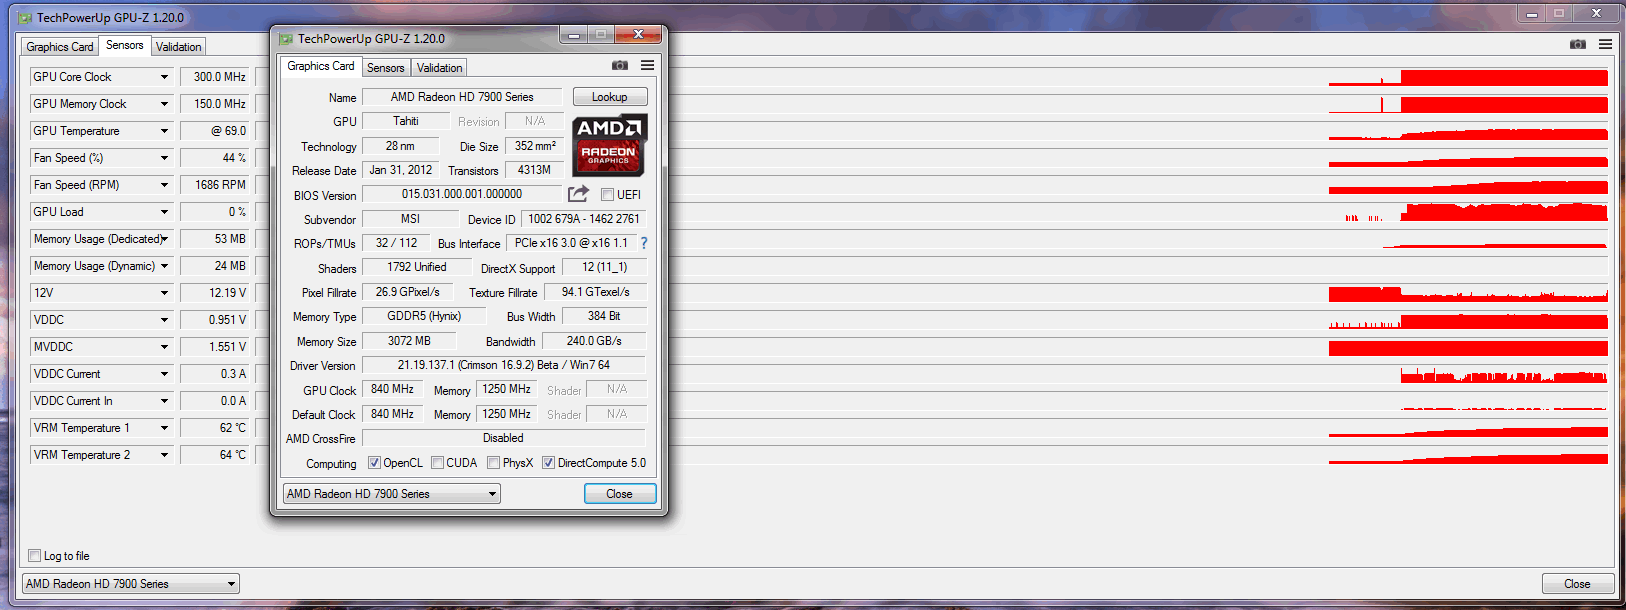The width and height of the screenshot is (1626, 610).
Task: Click the Release Date value 'Jan 31, 2012'
Action: (x=401, y=170)
